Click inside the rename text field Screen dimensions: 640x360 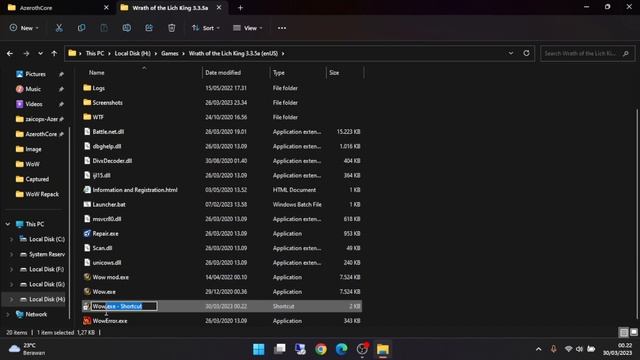tap(124, 306)
